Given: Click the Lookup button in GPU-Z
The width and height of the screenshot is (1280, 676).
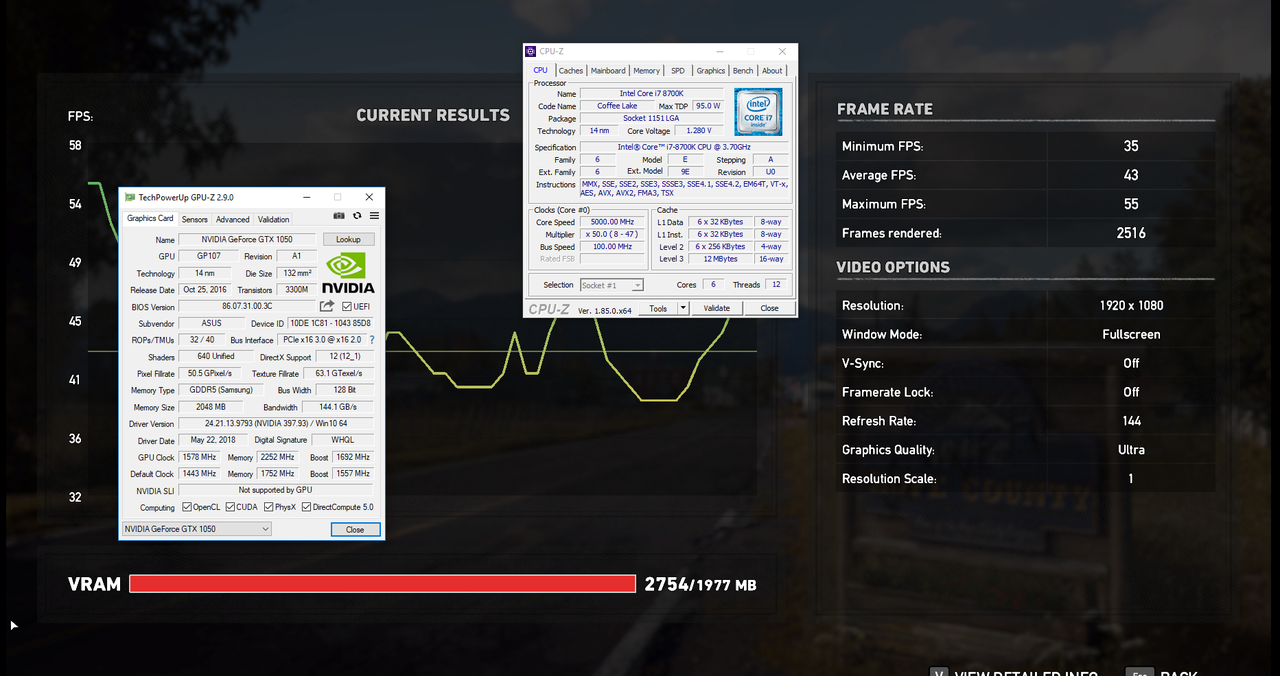Looking at the screenshot, I should click(348, 239).
